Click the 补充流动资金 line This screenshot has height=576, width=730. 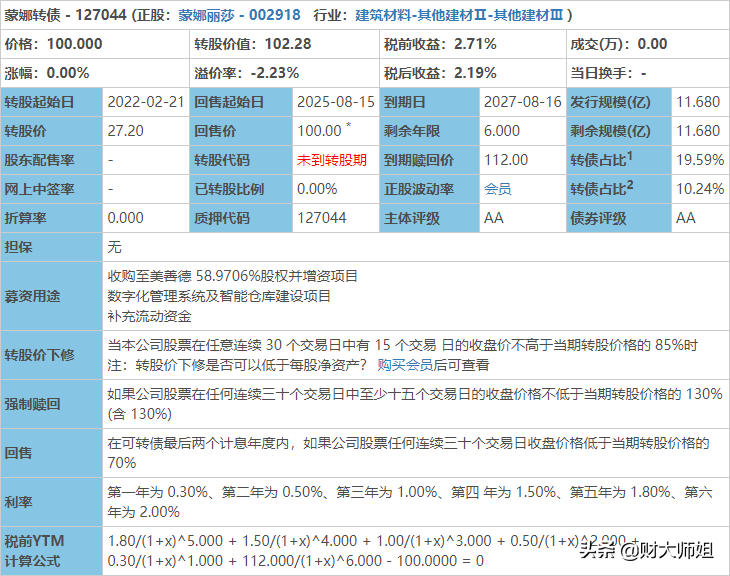click(x=149, y=316)
